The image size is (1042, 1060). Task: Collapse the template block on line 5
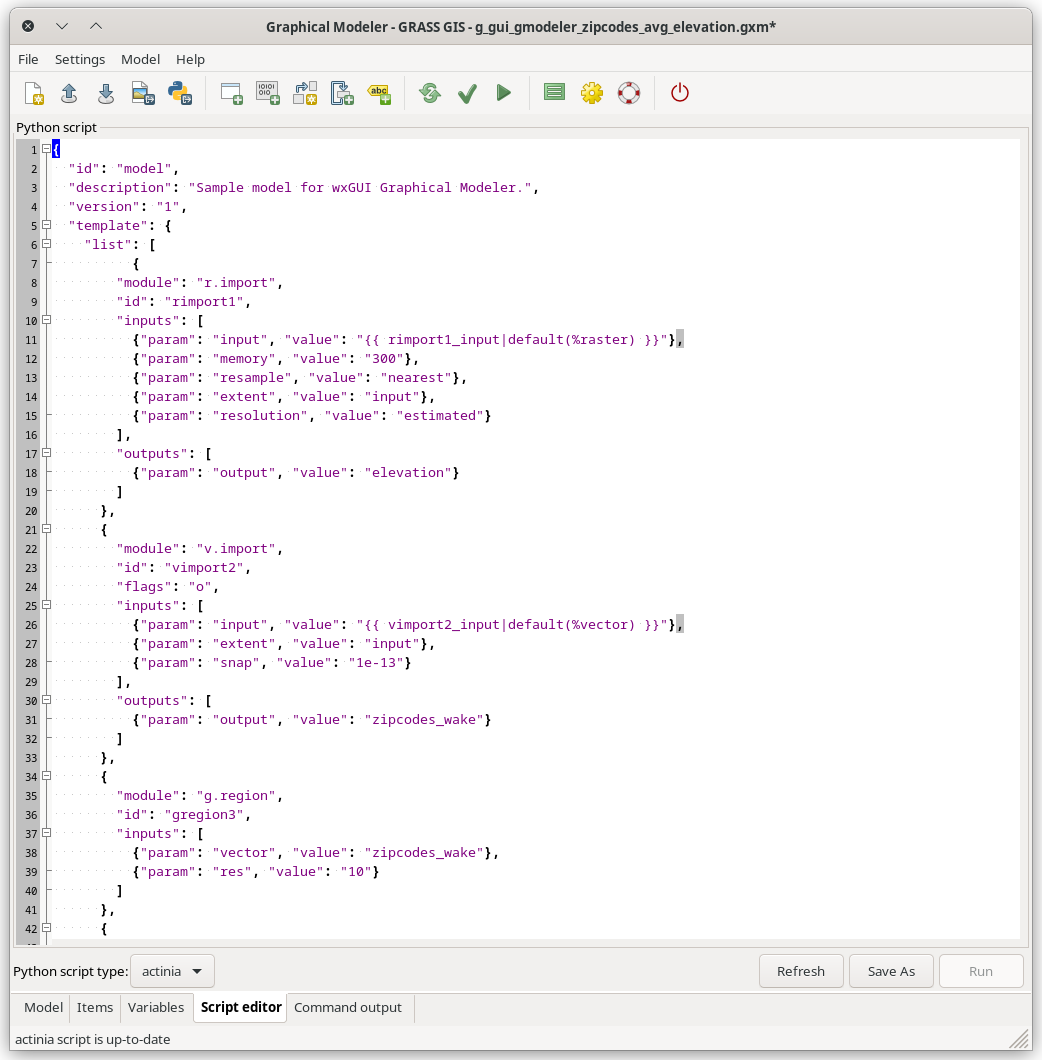click(46, 225)
